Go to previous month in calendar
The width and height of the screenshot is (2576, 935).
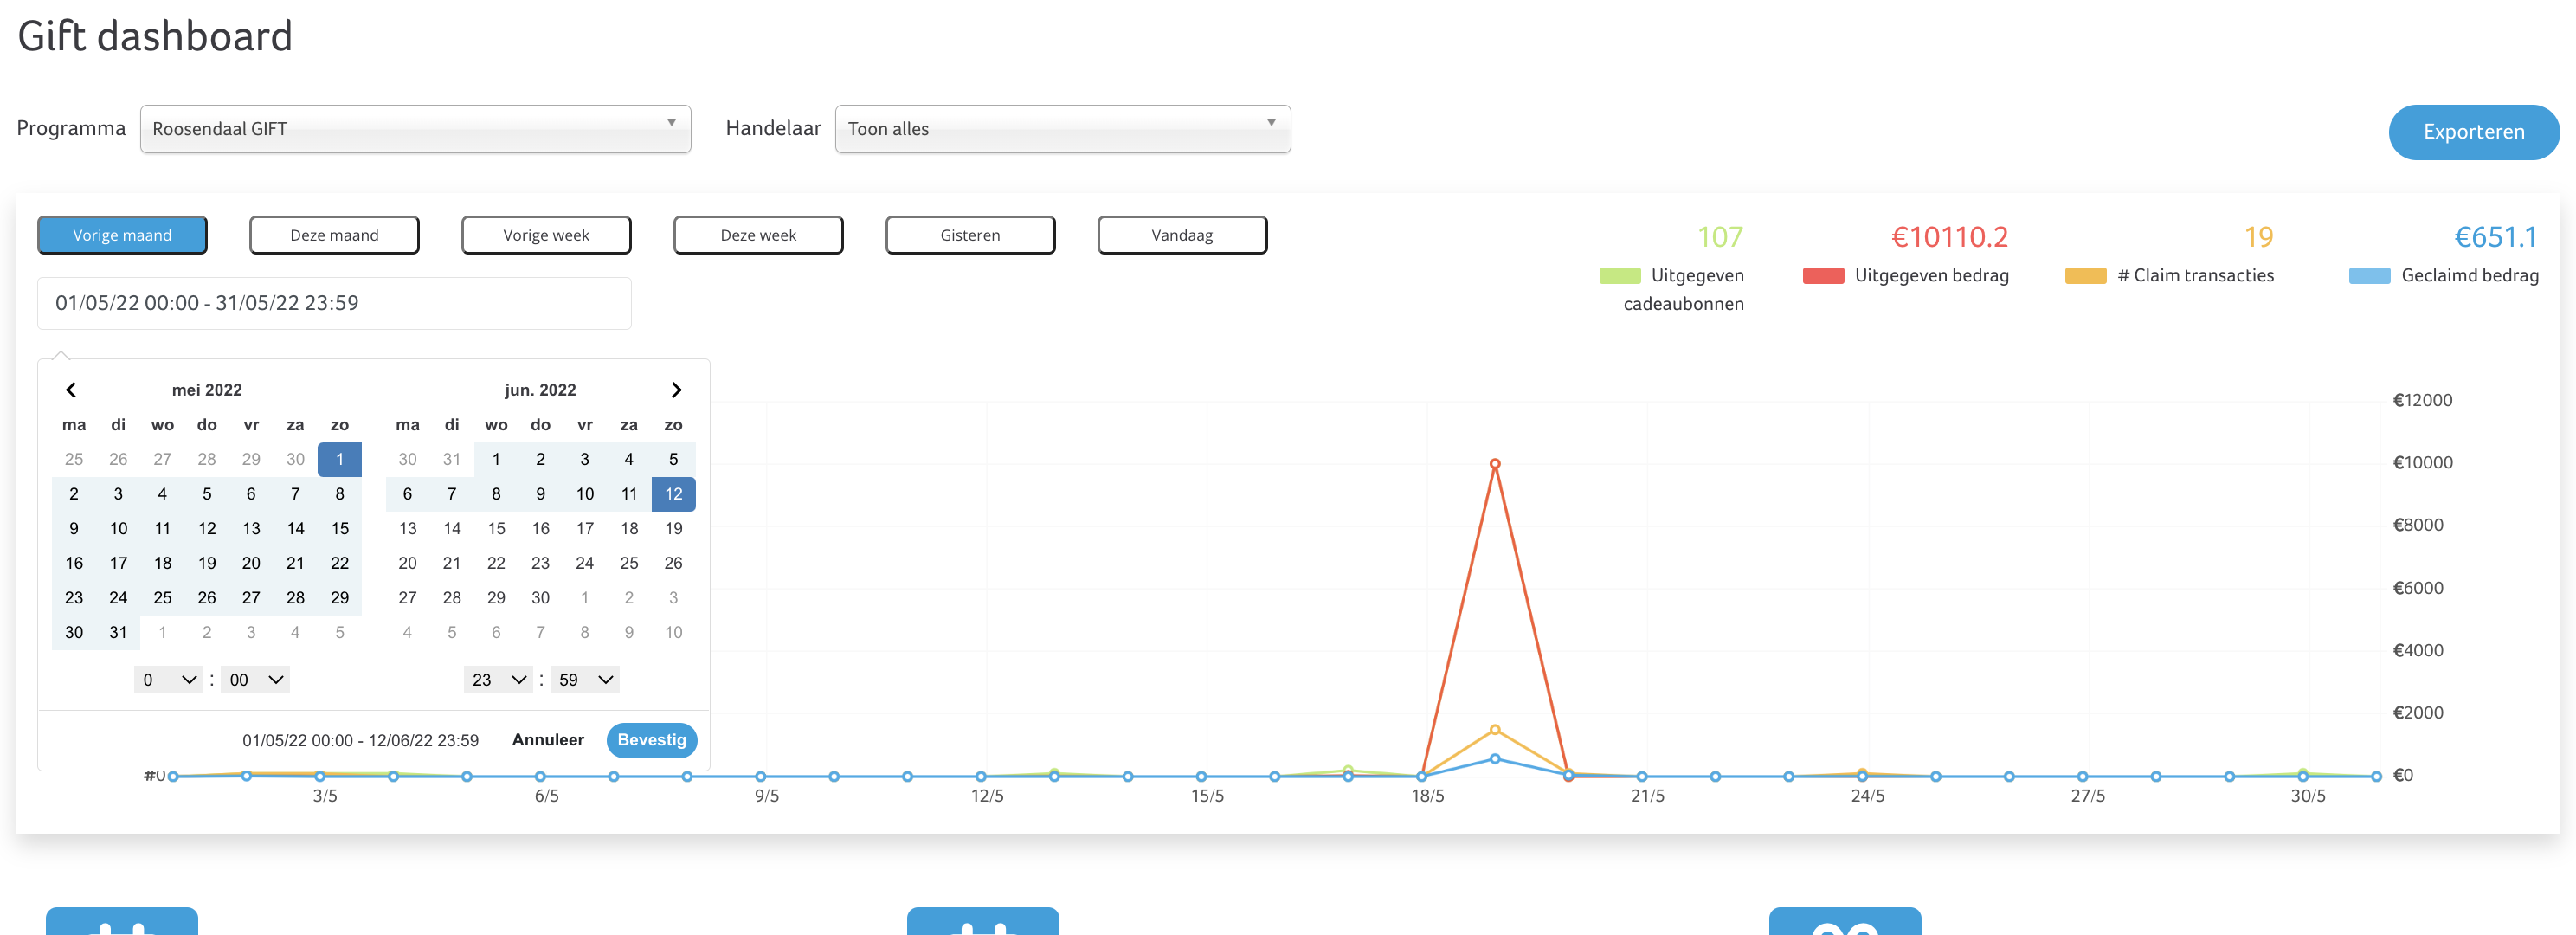71,390
